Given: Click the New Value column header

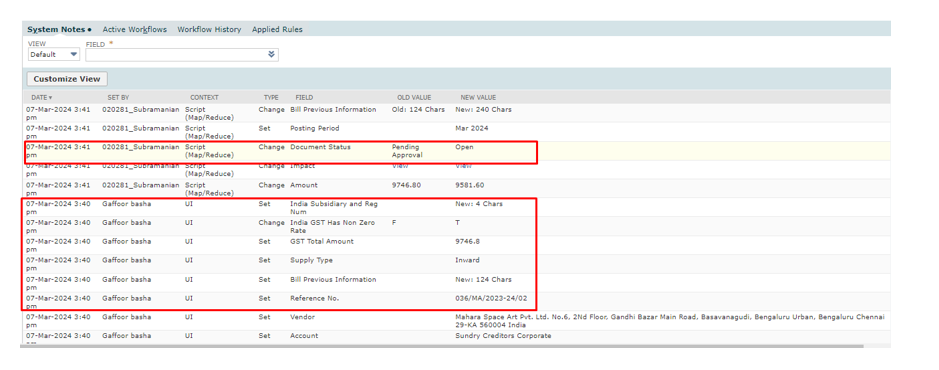Looking at the screenshot, I should [478, 98].
